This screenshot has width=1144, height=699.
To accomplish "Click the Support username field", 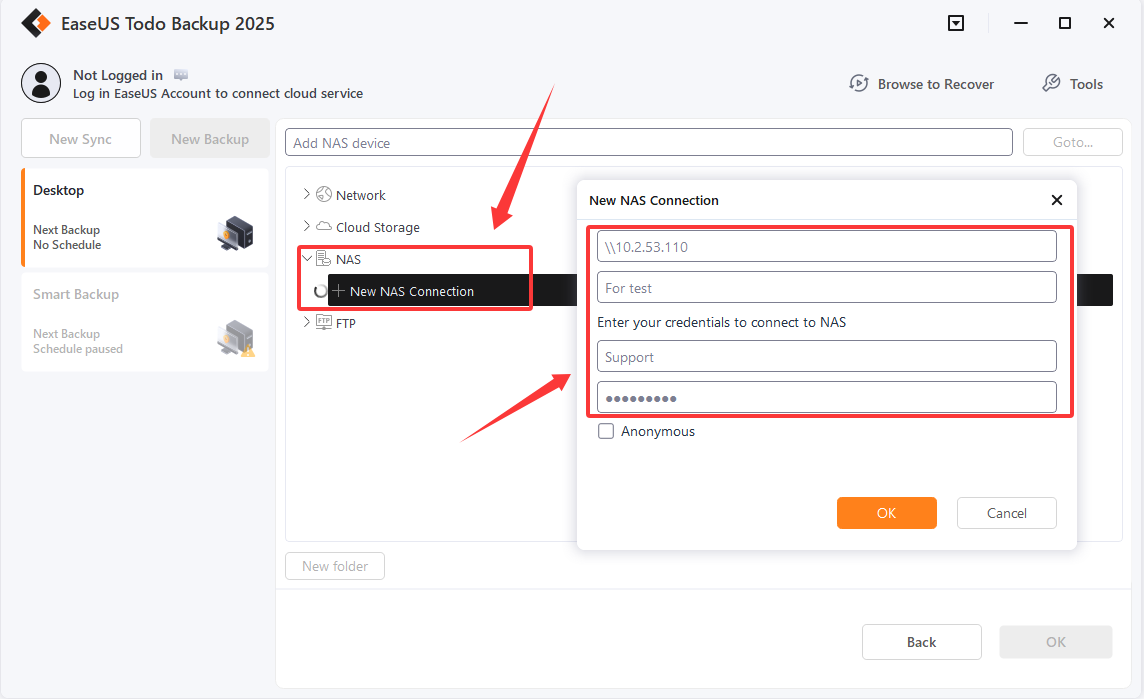I will coord(827,357).
